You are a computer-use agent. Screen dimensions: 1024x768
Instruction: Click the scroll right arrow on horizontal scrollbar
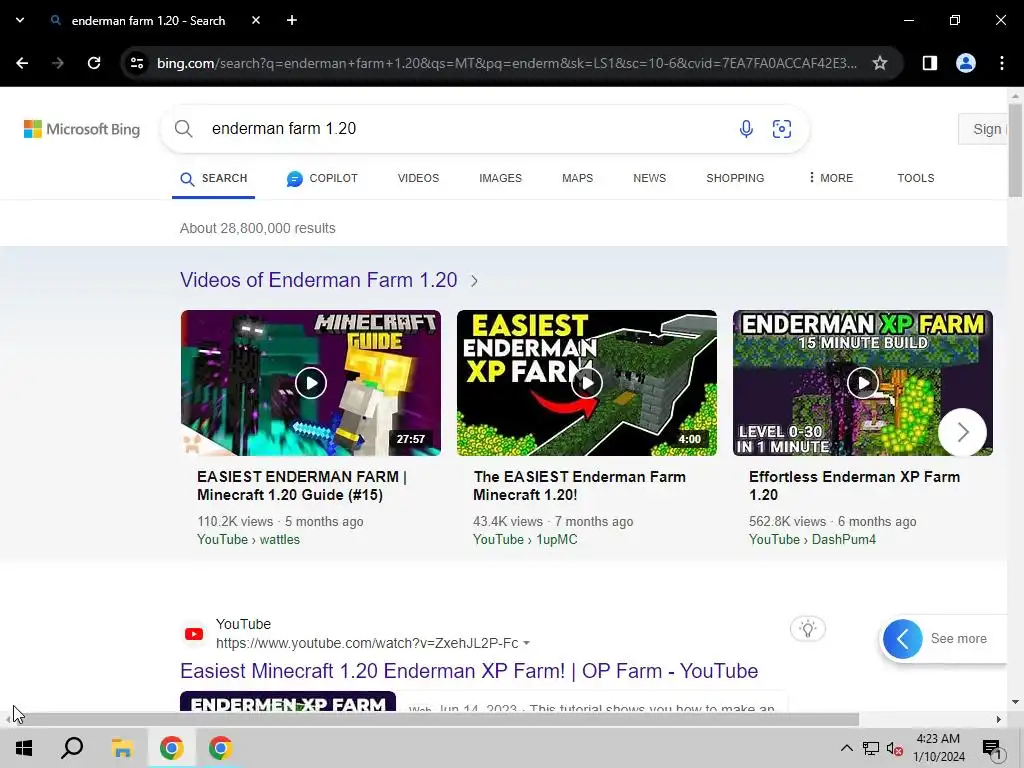(999, 719)
